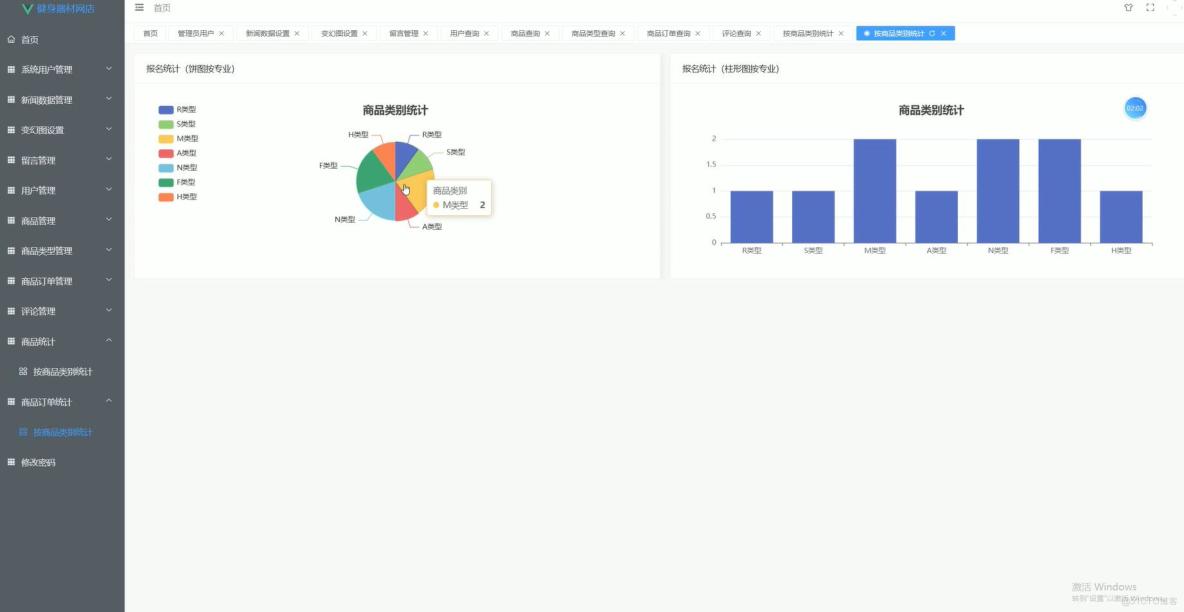Click the grid icon beside 按商品类别统计
This screenshot has width=1184, height=612.
[22, 371]
